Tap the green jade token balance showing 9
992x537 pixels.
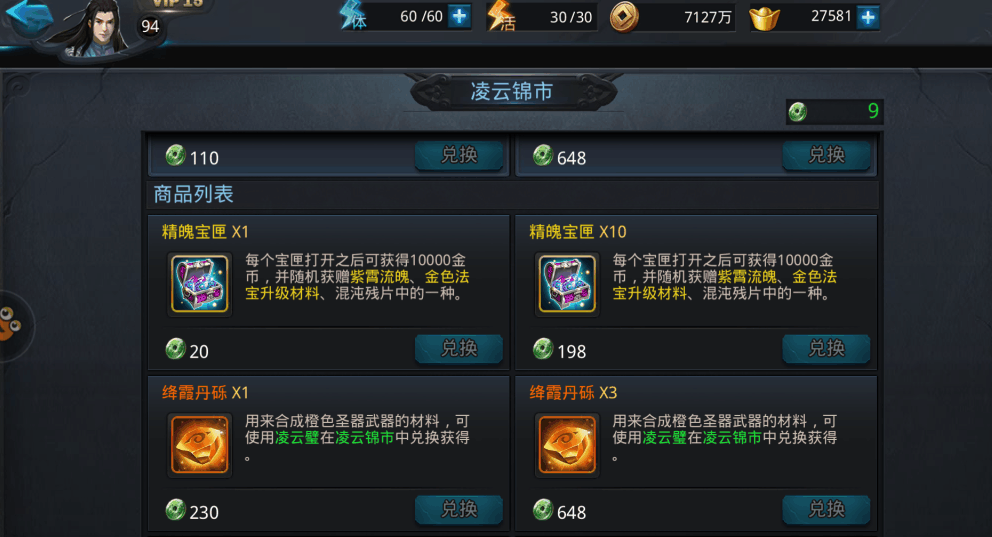[x=834, y=112]
